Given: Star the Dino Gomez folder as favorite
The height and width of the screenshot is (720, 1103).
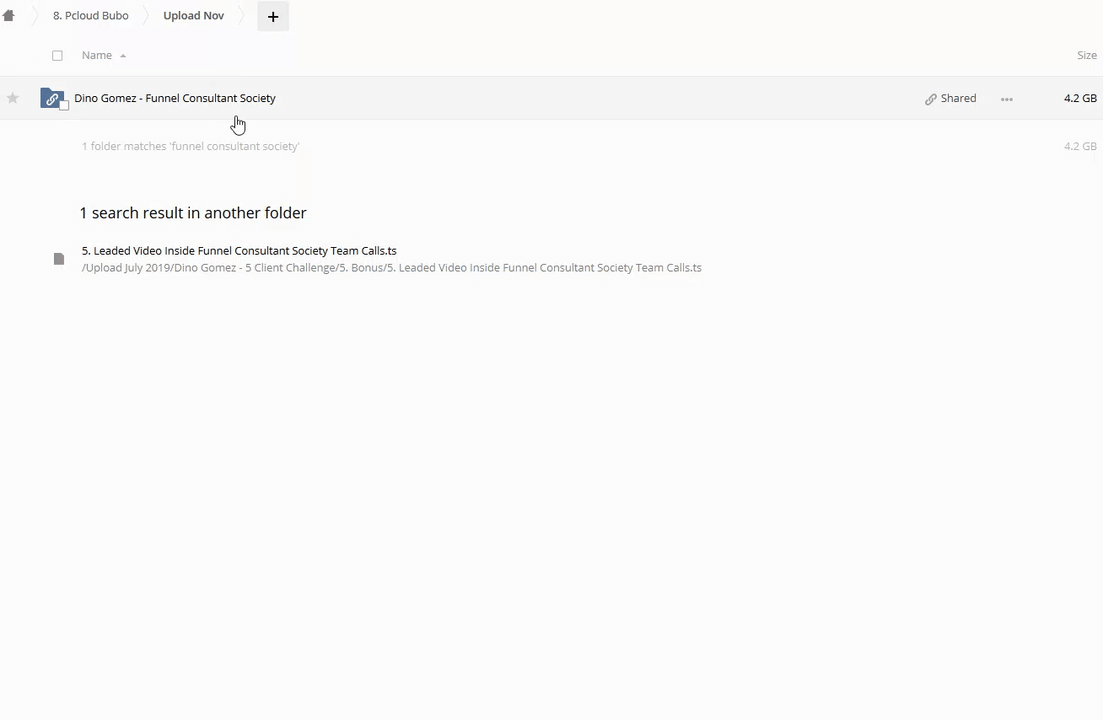Looking at the screenshot, I should pos(13,98).
